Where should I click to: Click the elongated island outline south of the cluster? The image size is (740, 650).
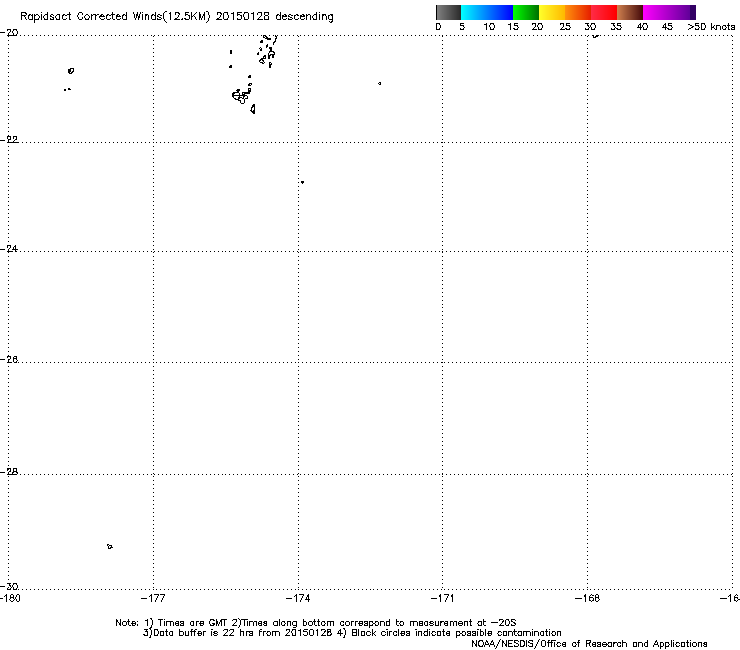coord(253,109)
